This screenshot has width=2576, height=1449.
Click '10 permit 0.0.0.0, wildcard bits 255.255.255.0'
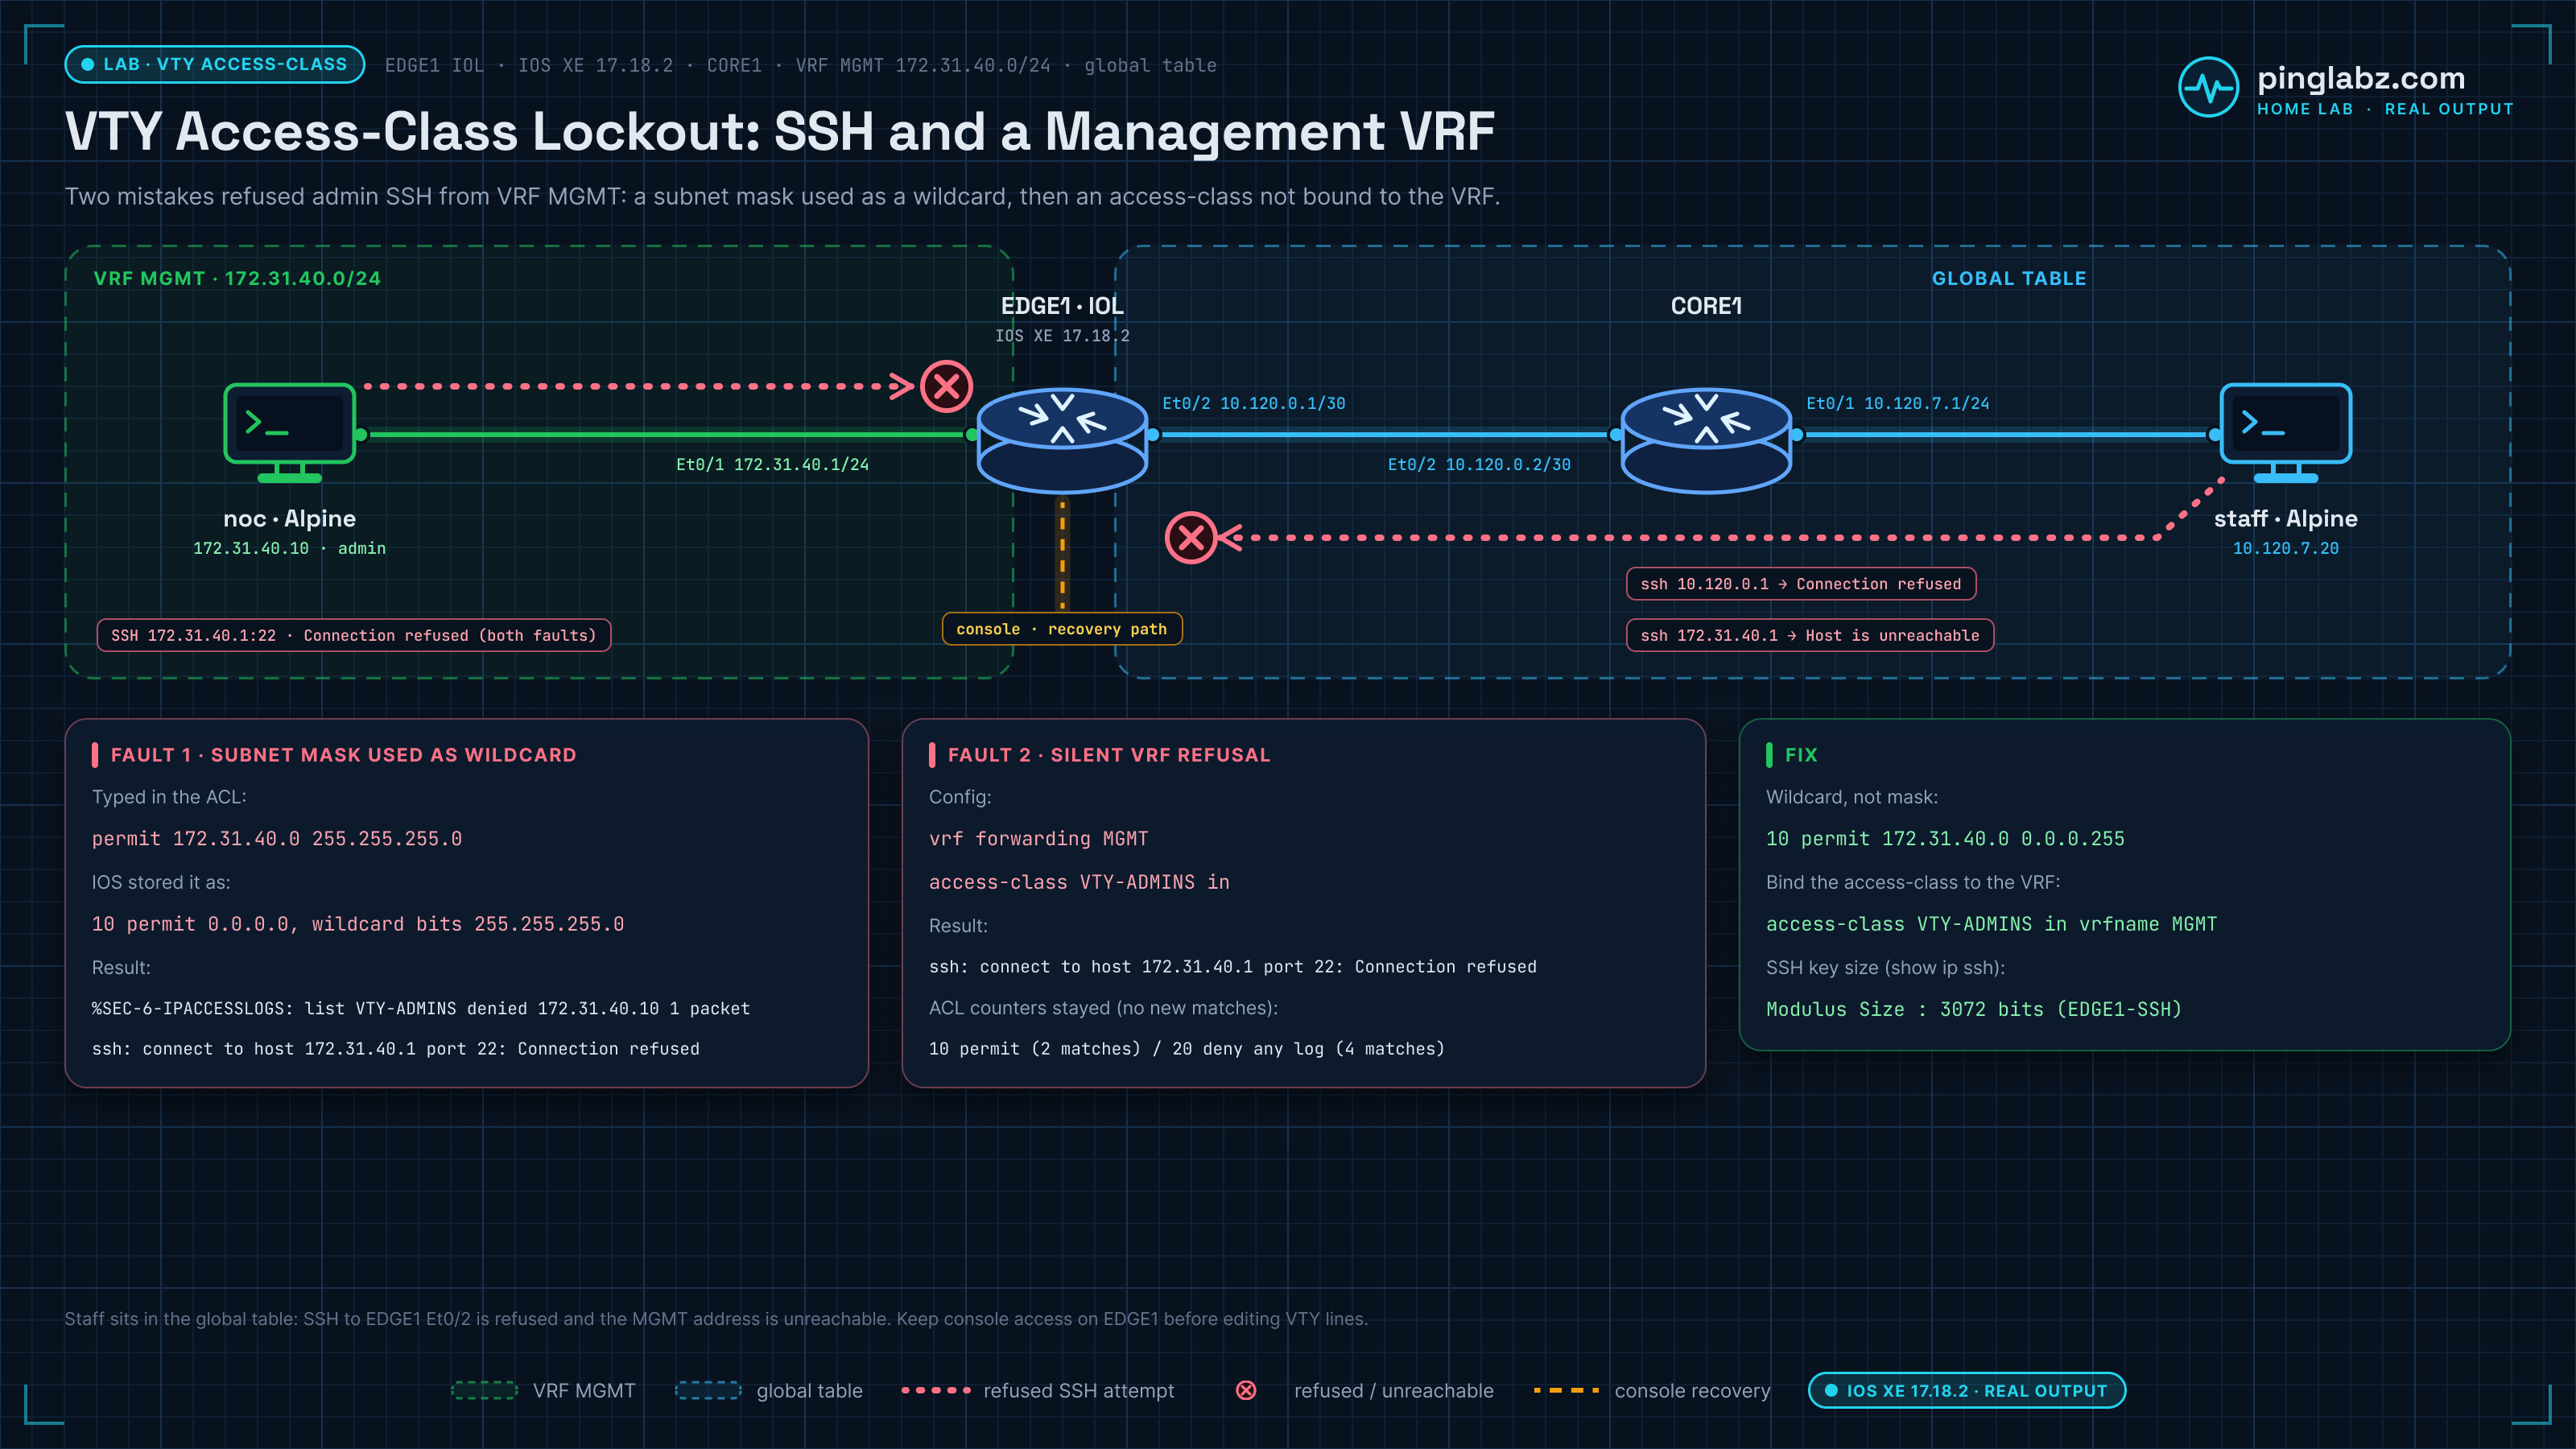(x=358, y=924)
